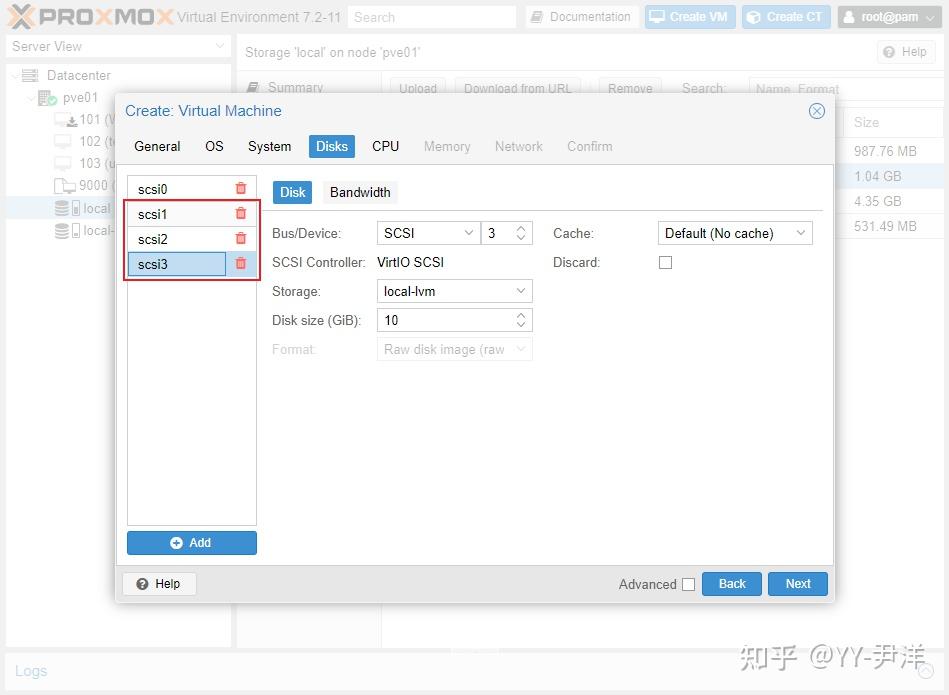Switch to the Bandwidth tab

click(x=360, y=192)
